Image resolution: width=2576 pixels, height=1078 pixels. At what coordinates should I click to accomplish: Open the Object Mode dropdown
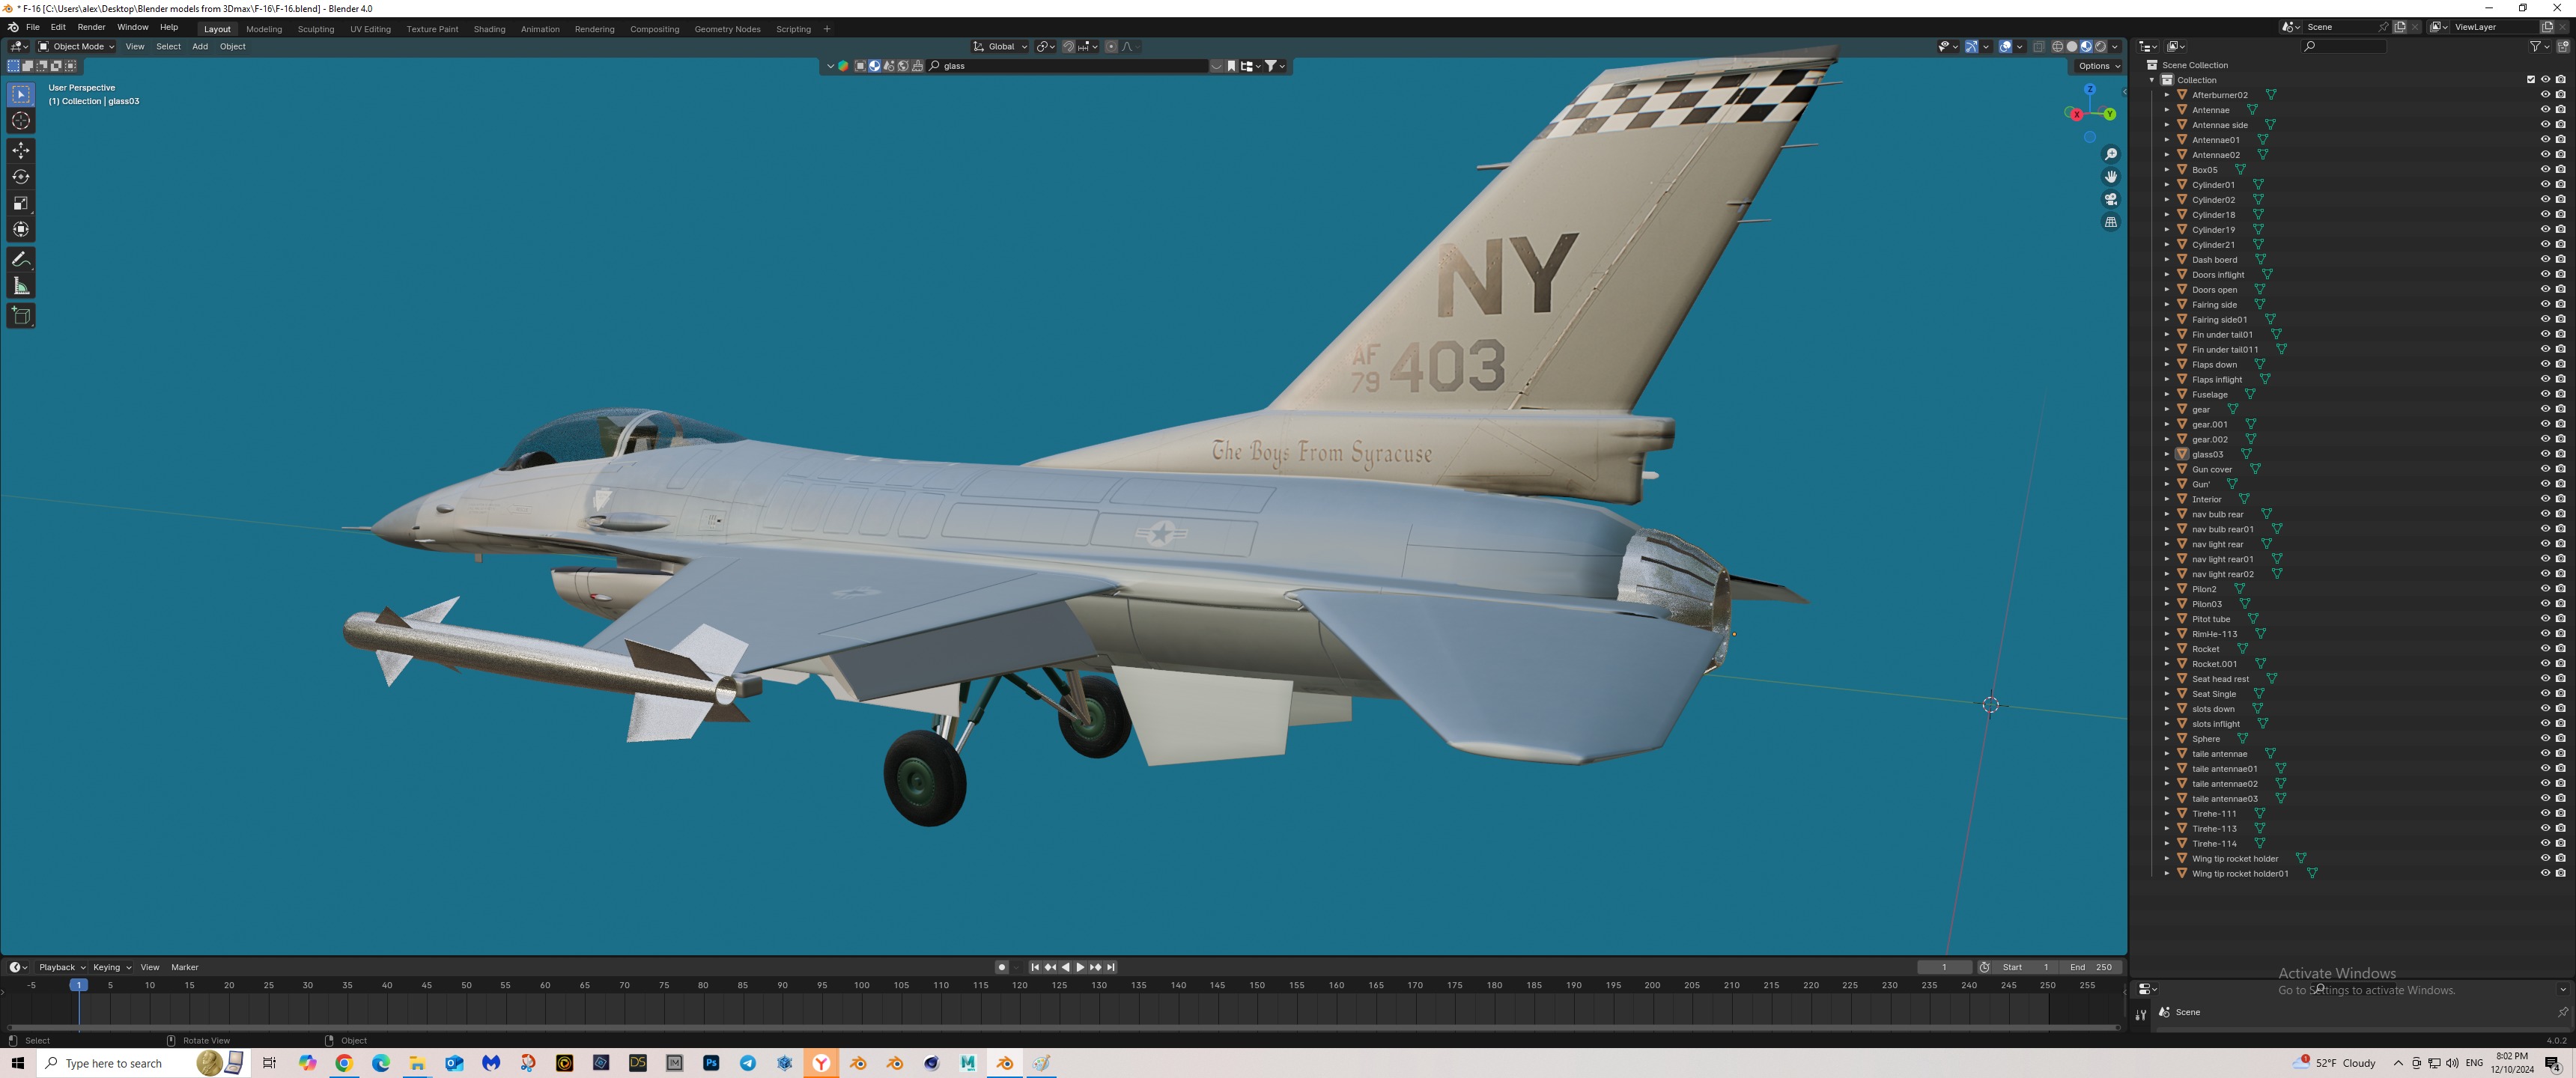coord(76,46)
